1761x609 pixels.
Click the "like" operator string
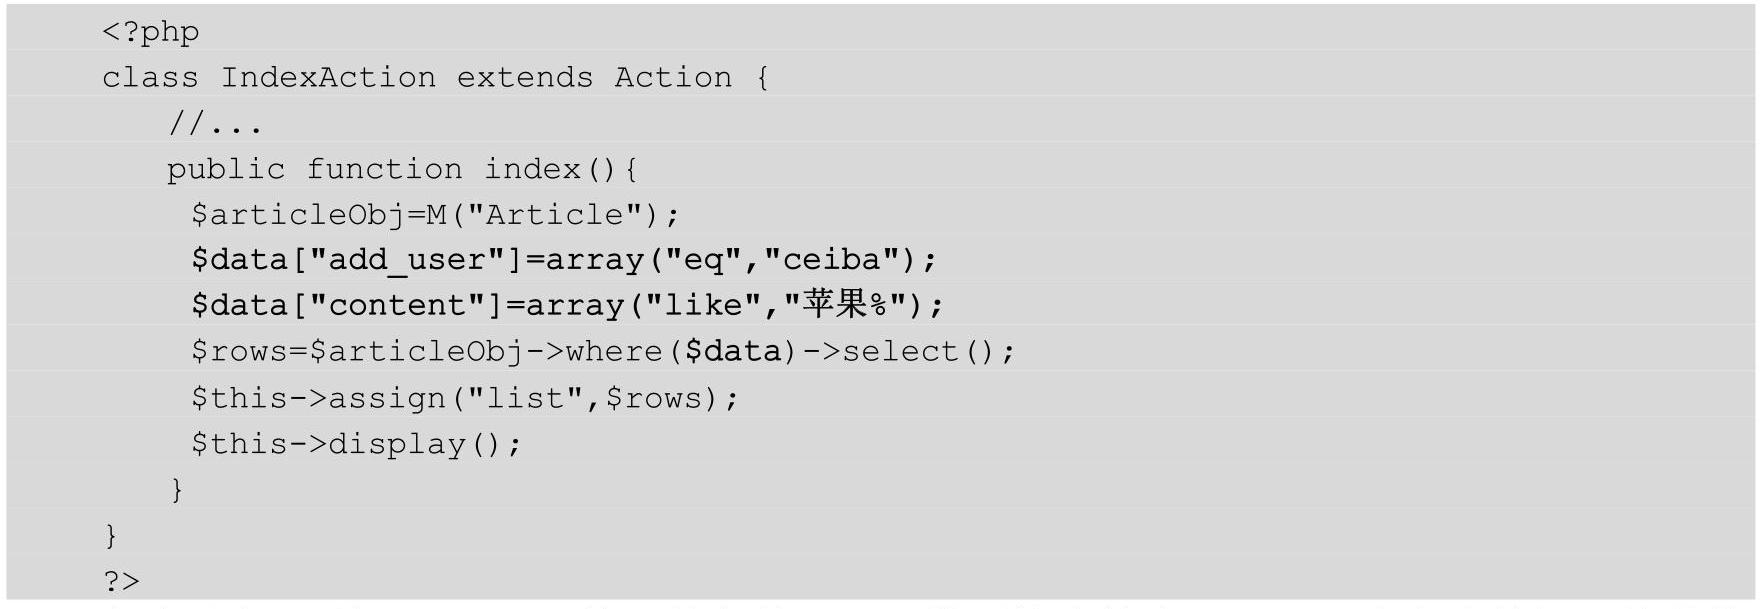pos(704,306)
